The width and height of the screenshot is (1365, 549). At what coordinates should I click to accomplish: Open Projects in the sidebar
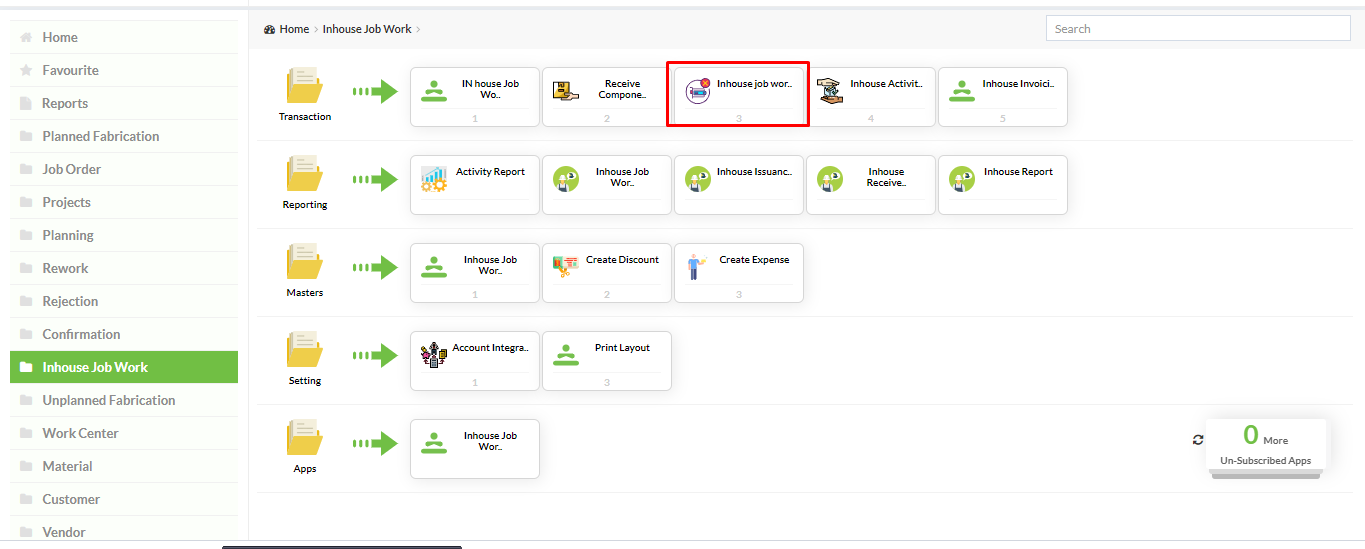[x=124, y=202]
